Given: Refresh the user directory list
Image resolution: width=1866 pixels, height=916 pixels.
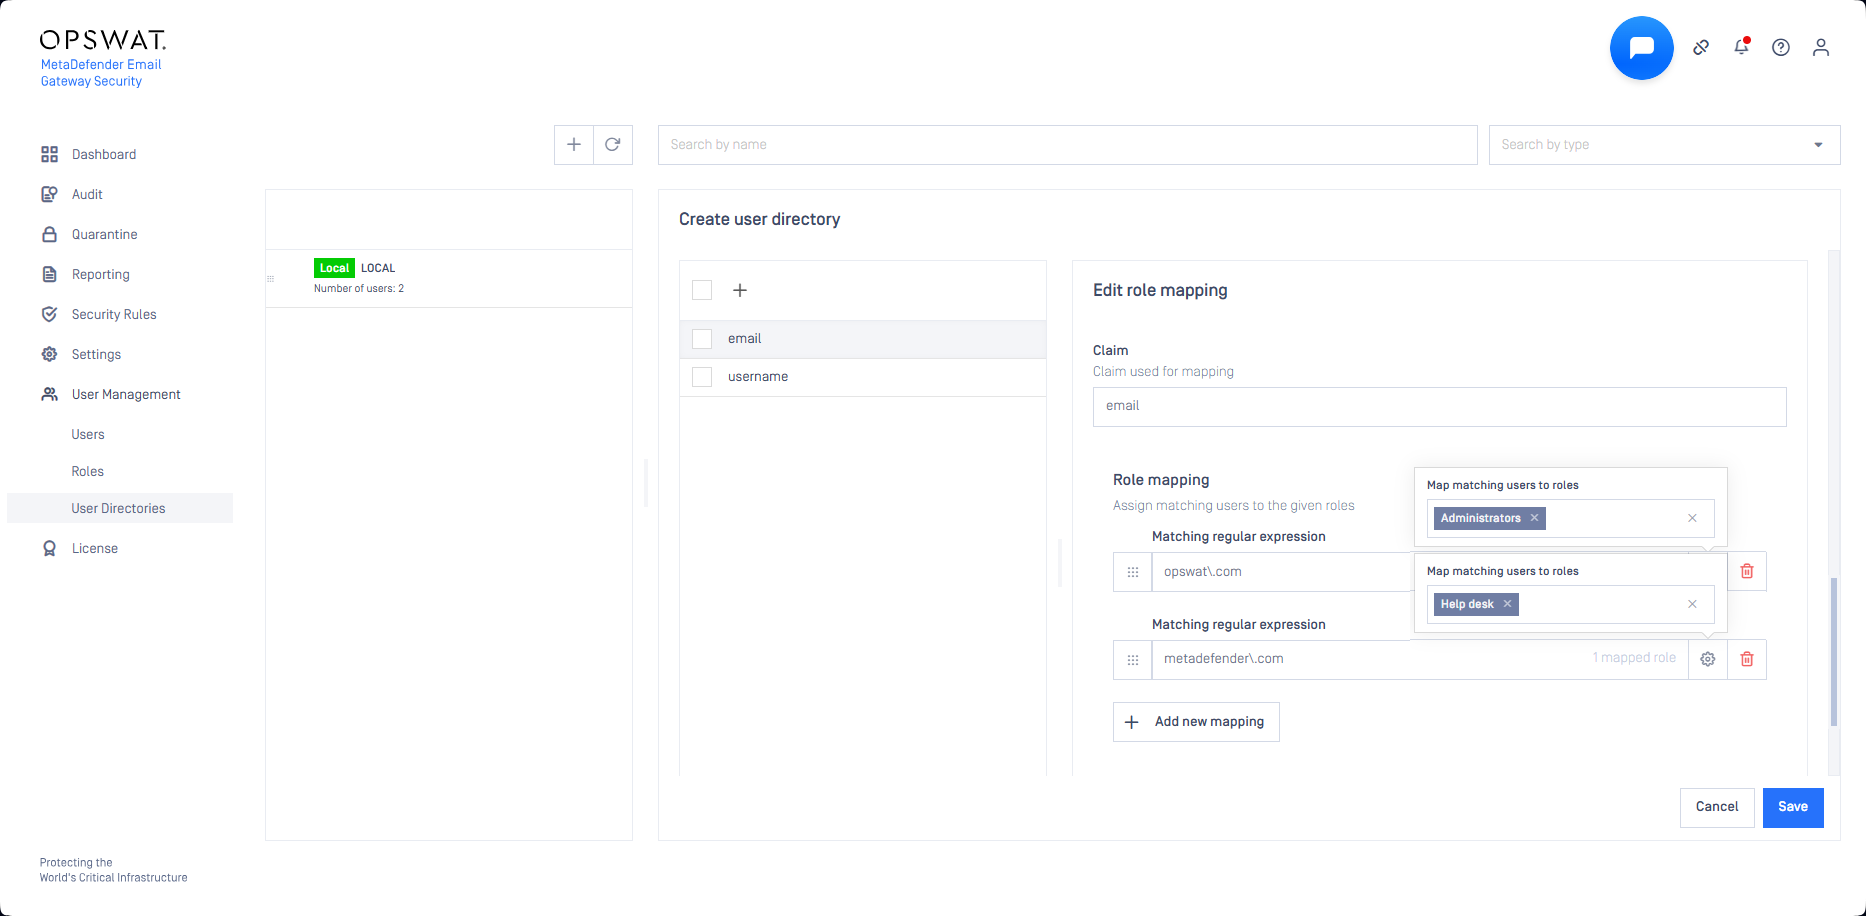Looking at the screenshot, I should point(613,145).
